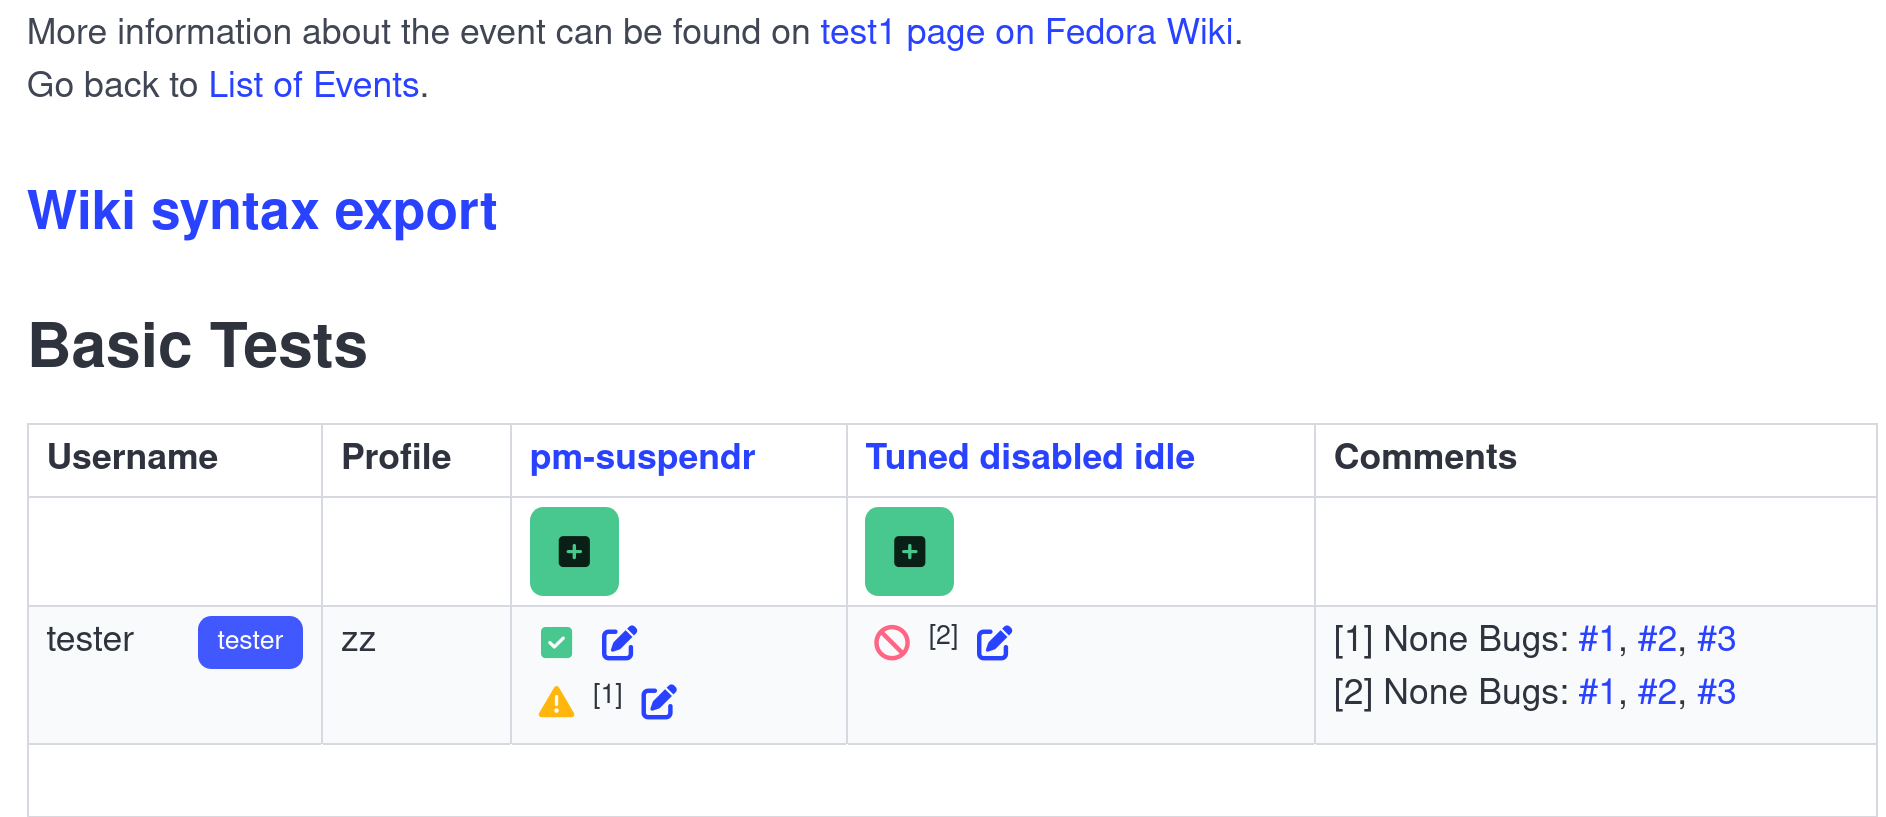The height and width of the screenshot is (817, 1886).
Task: Open bug #1 in comment [2]
Action: pos(1597,692)
